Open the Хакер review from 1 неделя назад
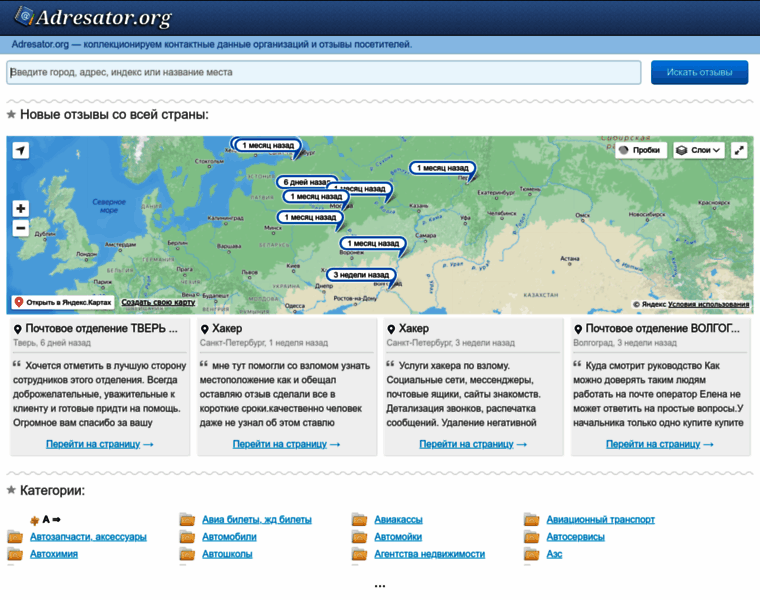760x600 pixels. 227,329
